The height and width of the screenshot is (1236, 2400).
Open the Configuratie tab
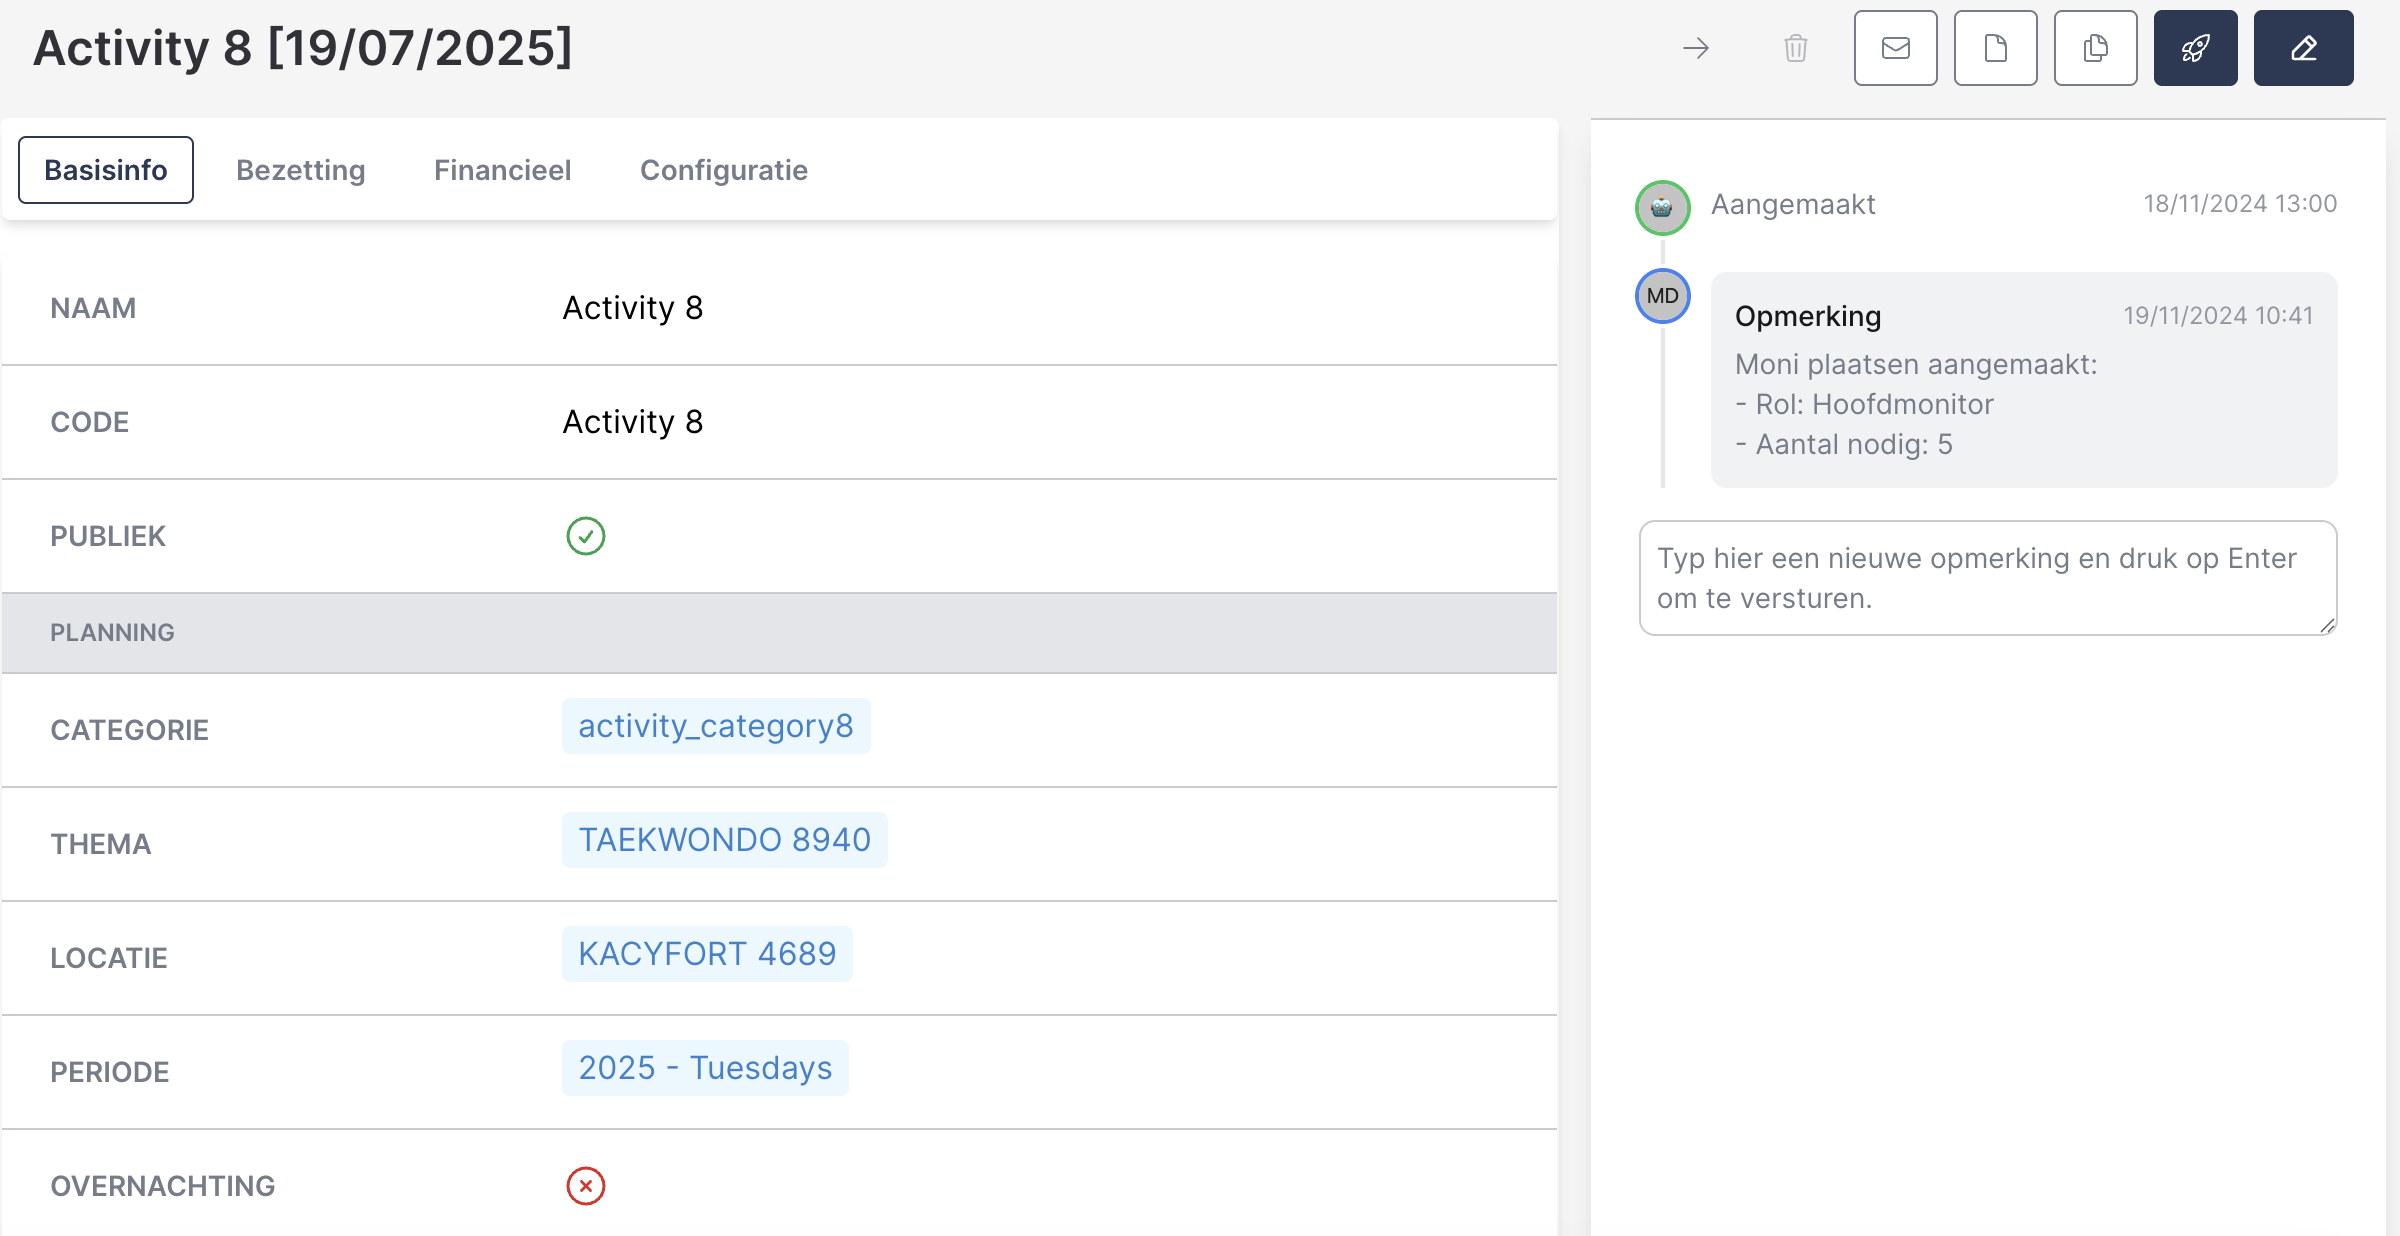[723, 170]
